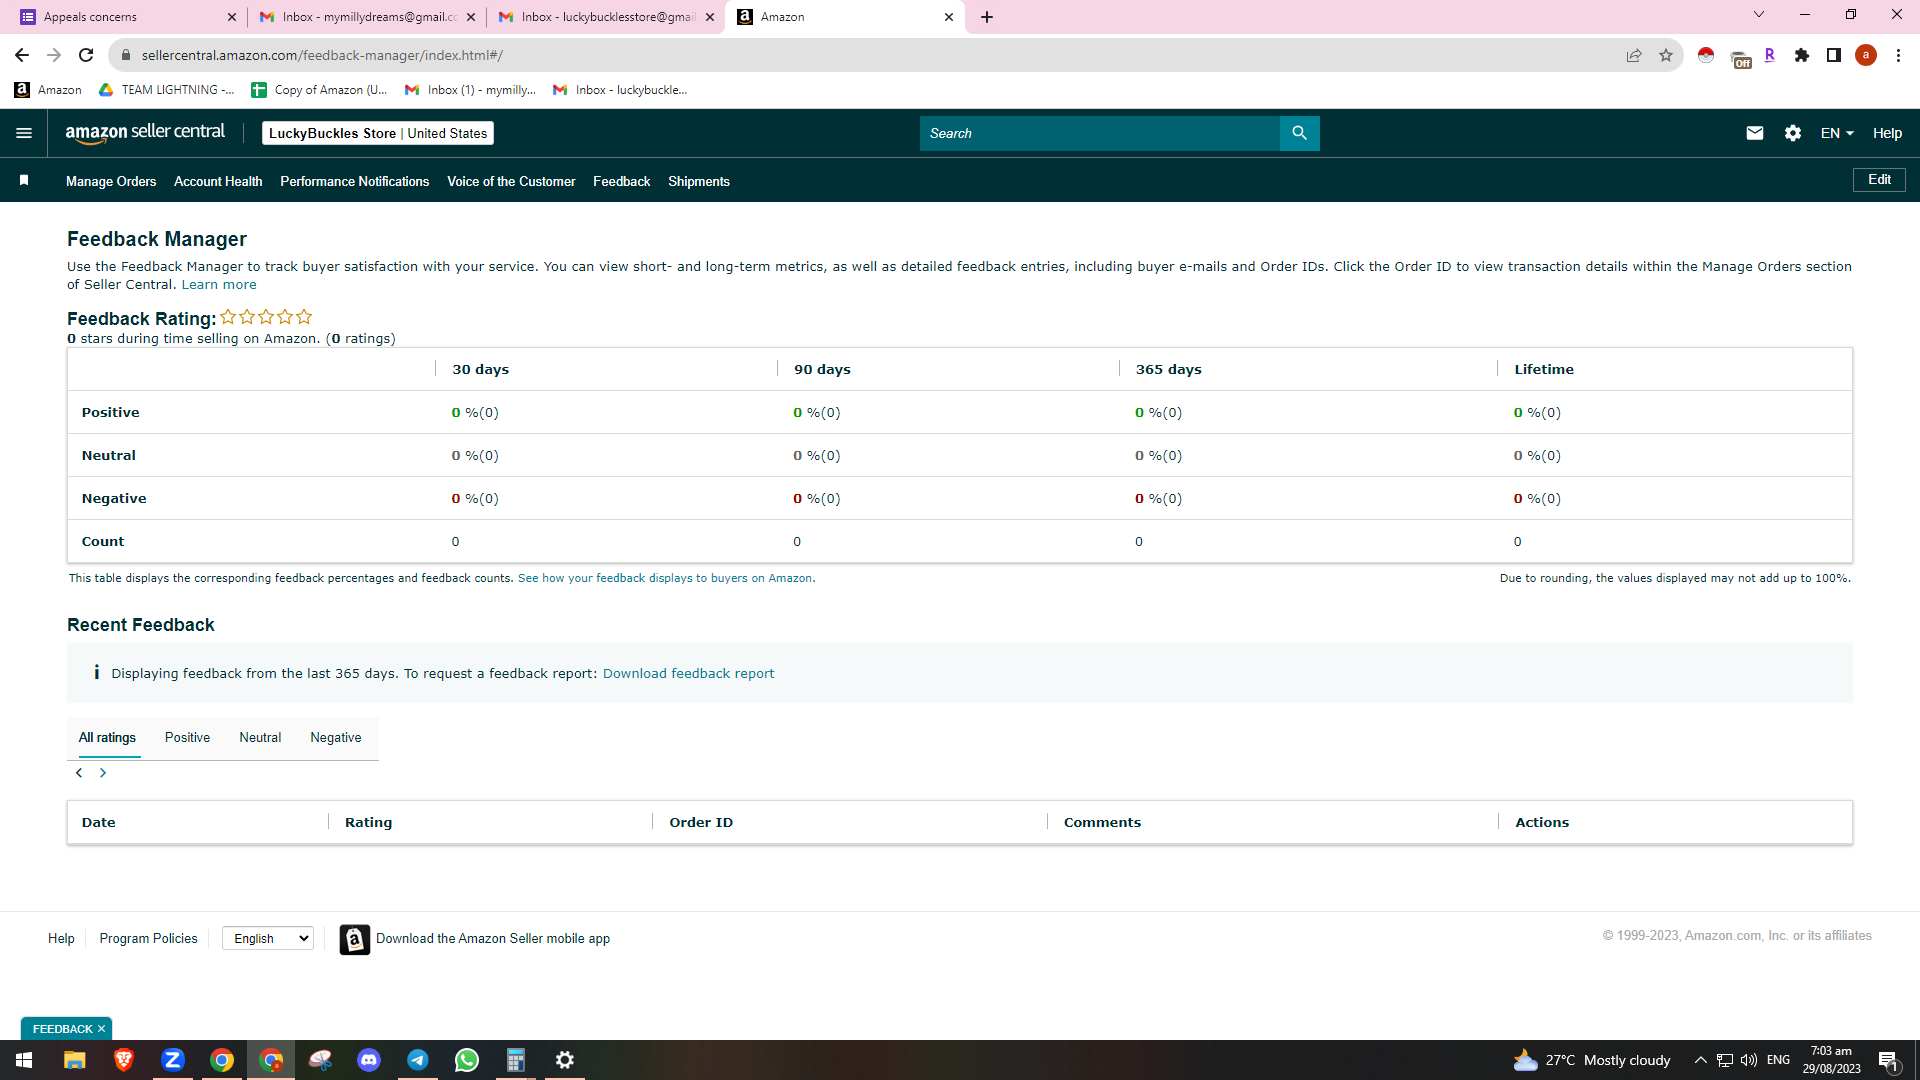Viewport: 1920px width, 1080px height.
Task: Click the Edit button in nav bar
Action: pyautogui.click(x=1879, y=180)
